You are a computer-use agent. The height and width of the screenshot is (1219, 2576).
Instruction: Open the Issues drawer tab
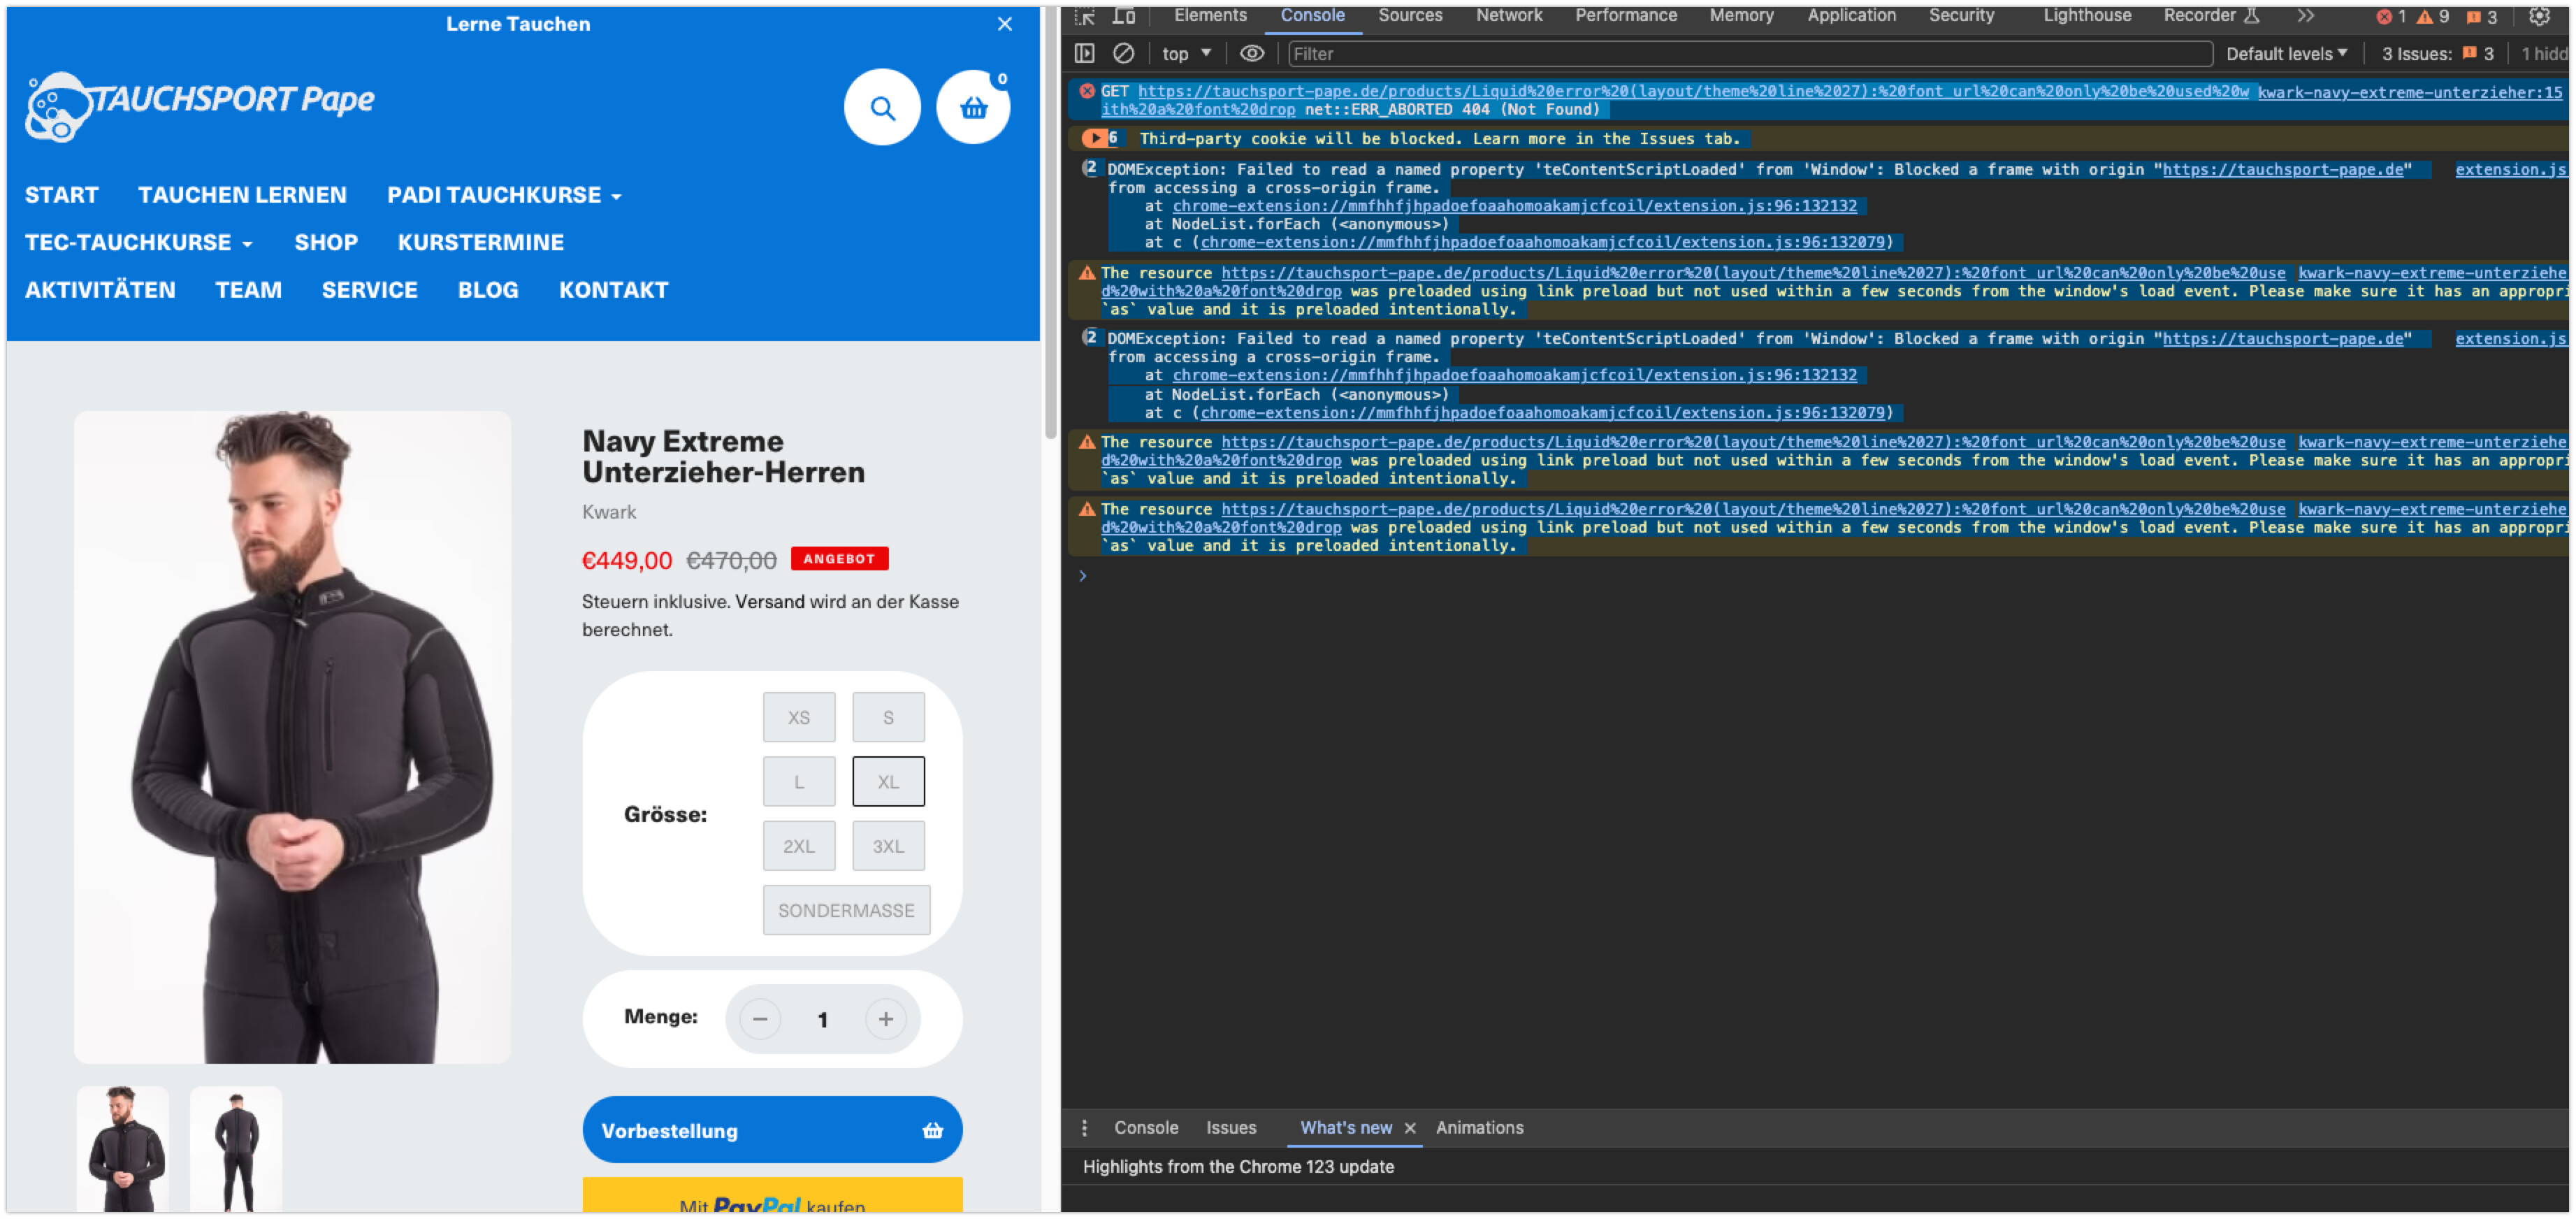pos(1230,1128)
